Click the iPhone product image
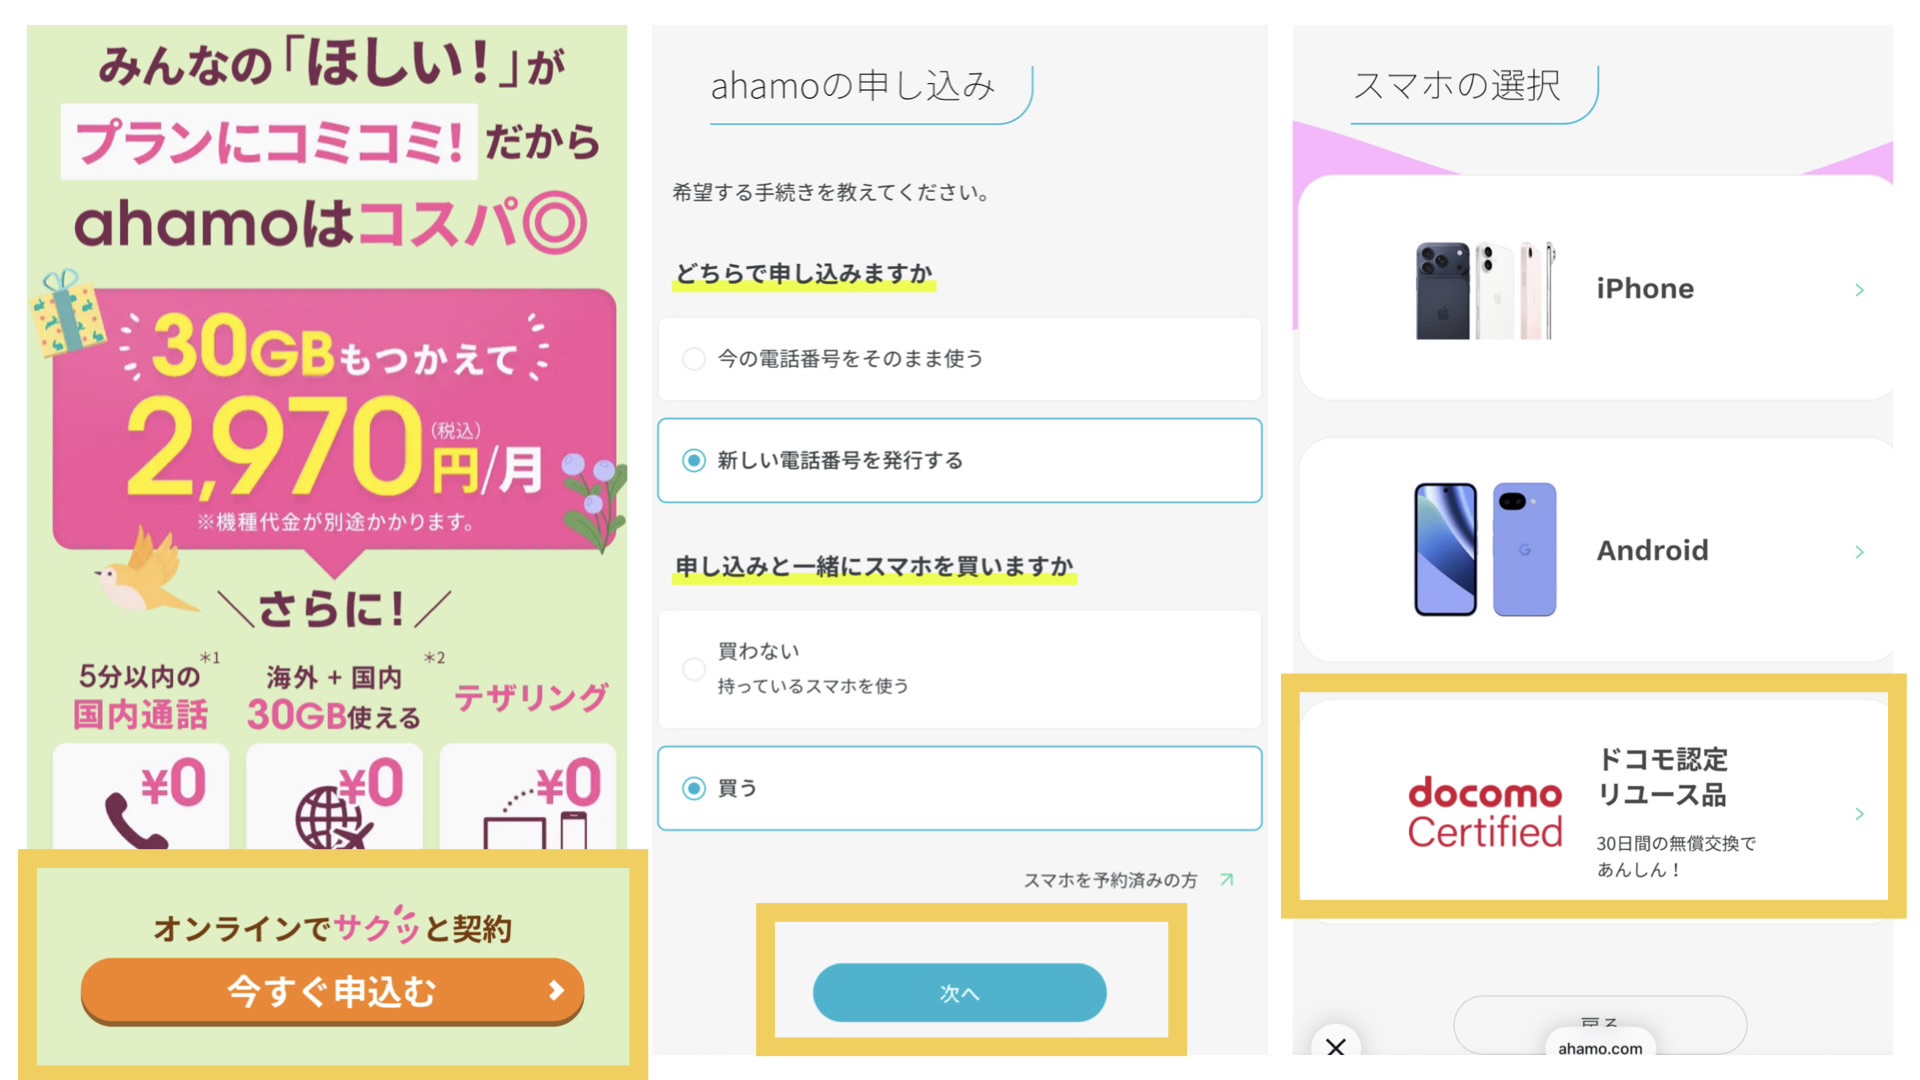 pos(1486,290)
